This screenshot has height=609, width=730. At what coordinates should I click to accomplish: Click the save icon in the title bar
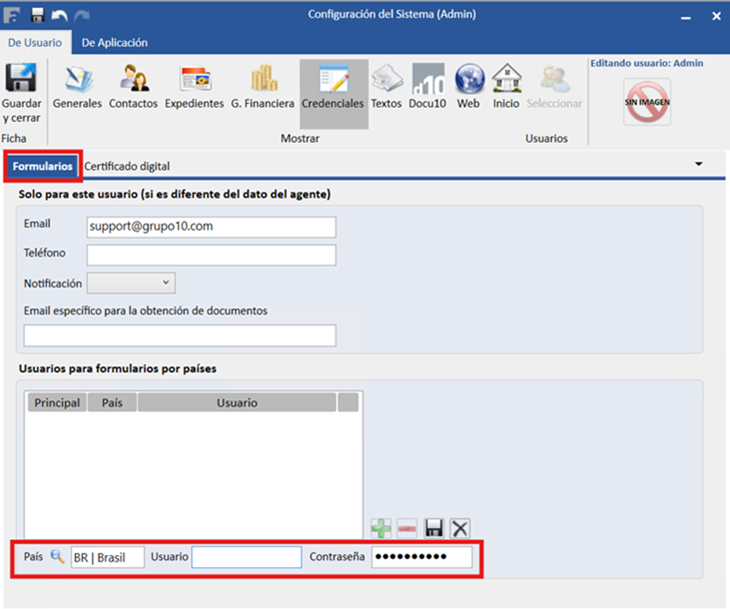pos(38,15)
